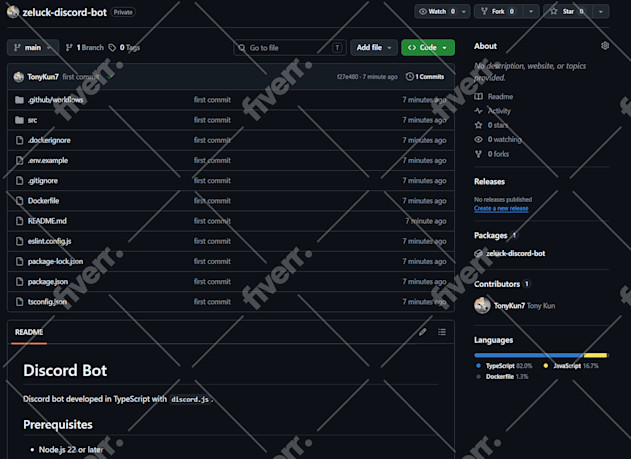Click TonyKun7 avatar under Contributors

482,305
